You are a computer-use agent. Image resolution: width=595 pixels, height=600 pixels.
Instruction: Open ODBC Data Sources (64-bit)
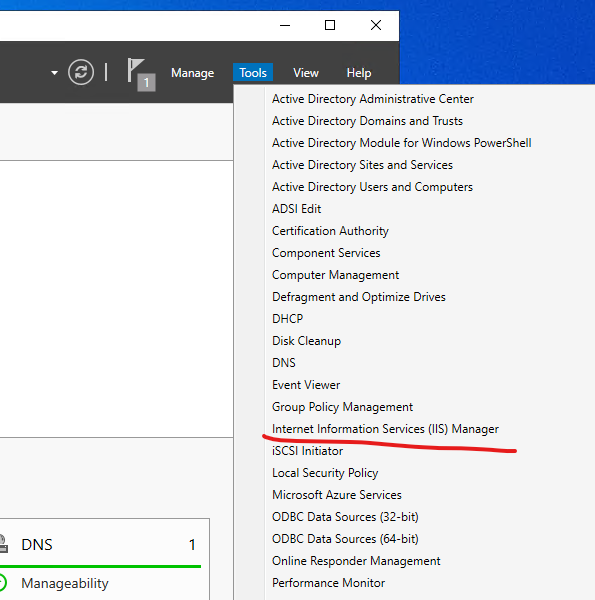coord(345,539)
